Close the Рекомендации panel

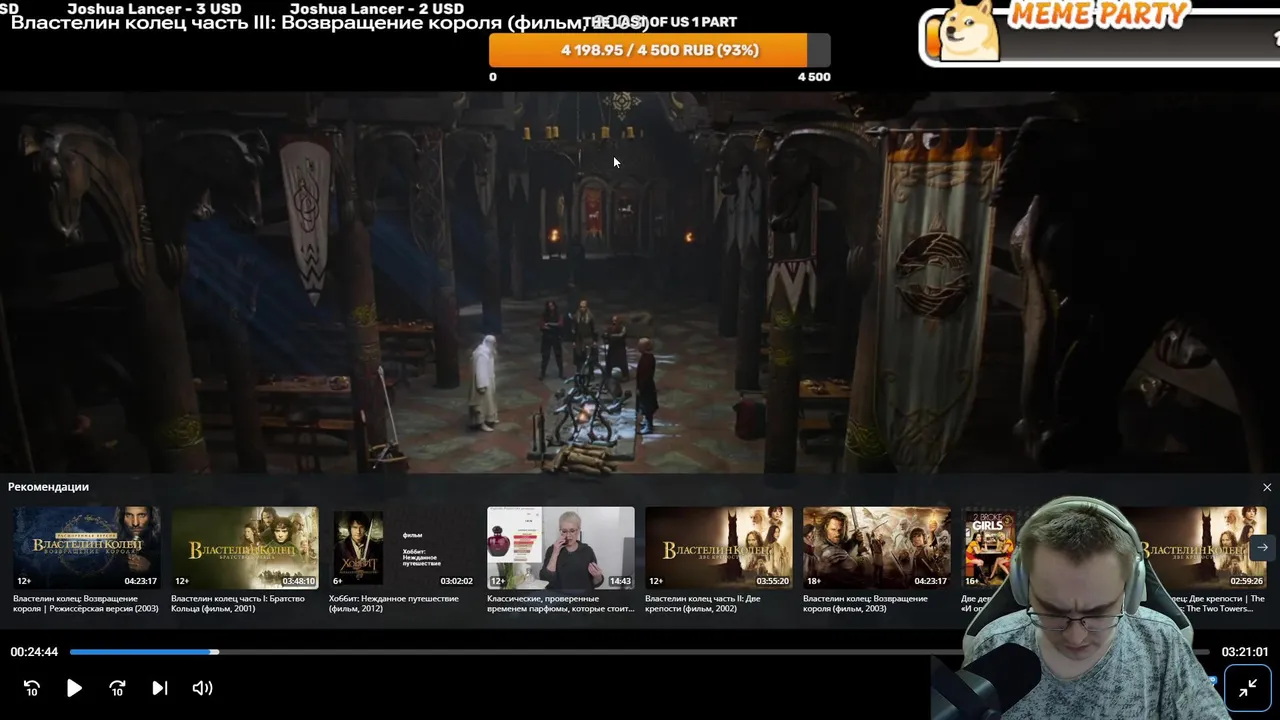click(1267, 488)
